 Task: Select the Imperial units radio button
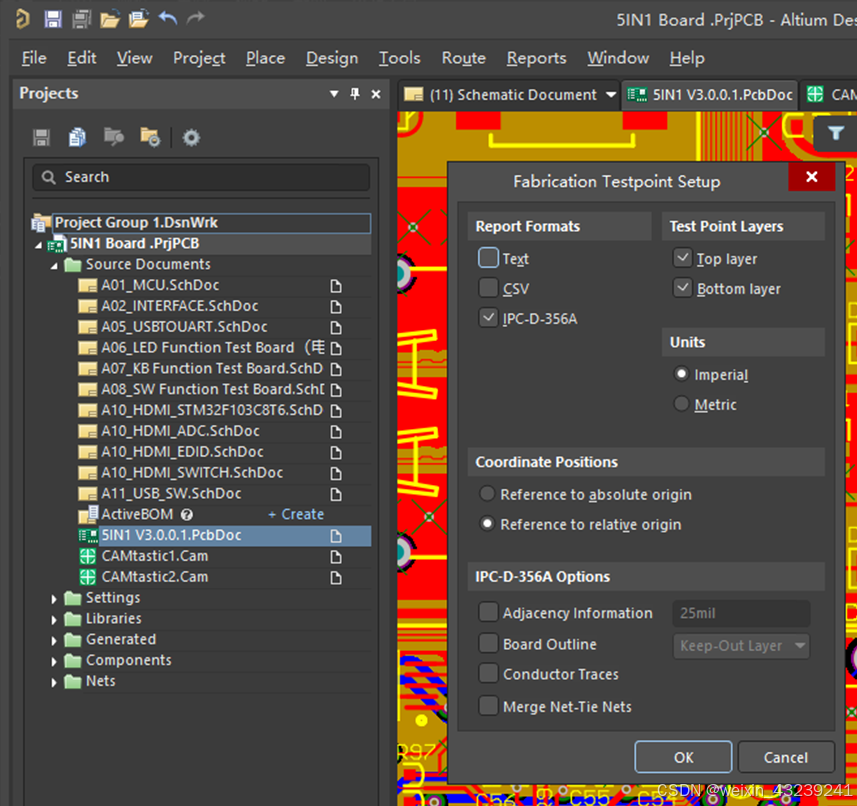(681, 374)
